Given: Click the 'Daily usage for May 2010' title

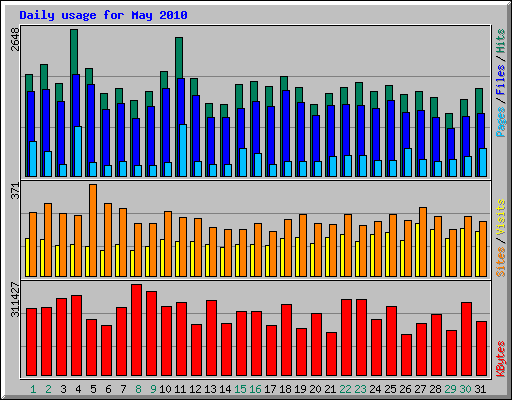Looking at the screenshot, I should click(x=103, y=15).
